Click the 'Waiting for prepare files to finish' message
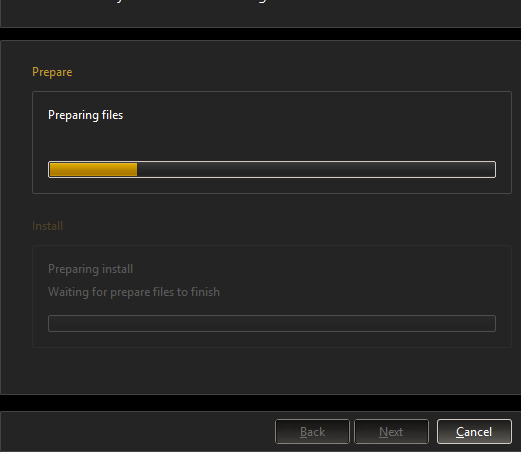Viewport: 521px width, 452px height. (134, 292)
